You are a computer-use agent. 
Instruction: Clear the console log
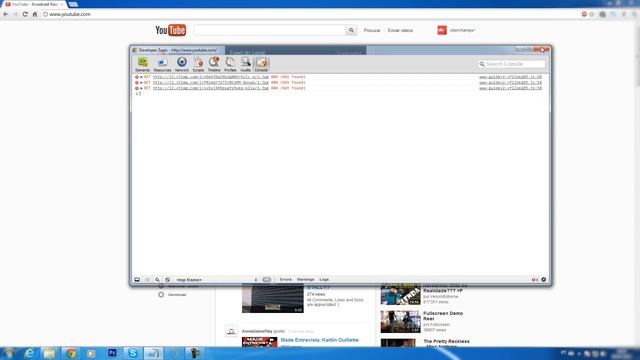click(167, 280)
